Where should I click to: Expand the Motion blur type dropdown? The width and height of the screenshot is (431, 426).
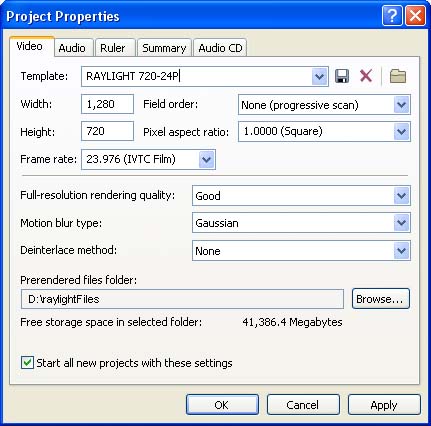click(x=401, y=223)
